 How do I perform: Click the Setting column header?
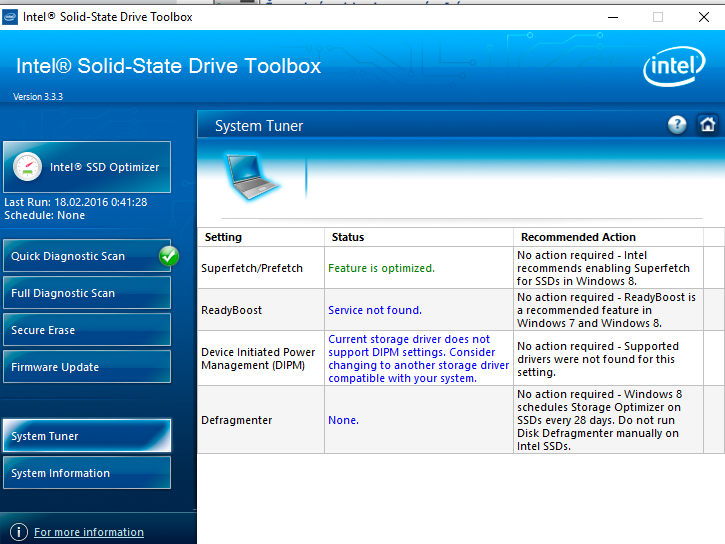point(261,237)
